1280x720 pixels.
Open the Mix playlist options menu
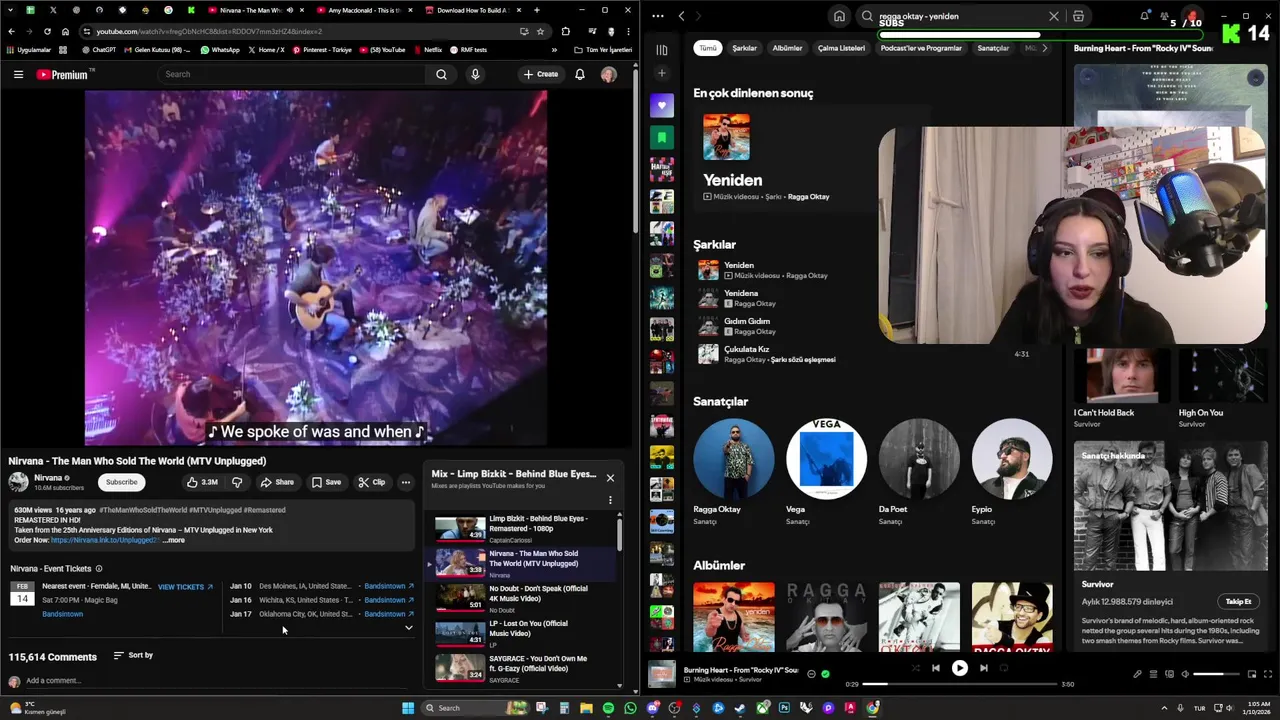[610, 500]
